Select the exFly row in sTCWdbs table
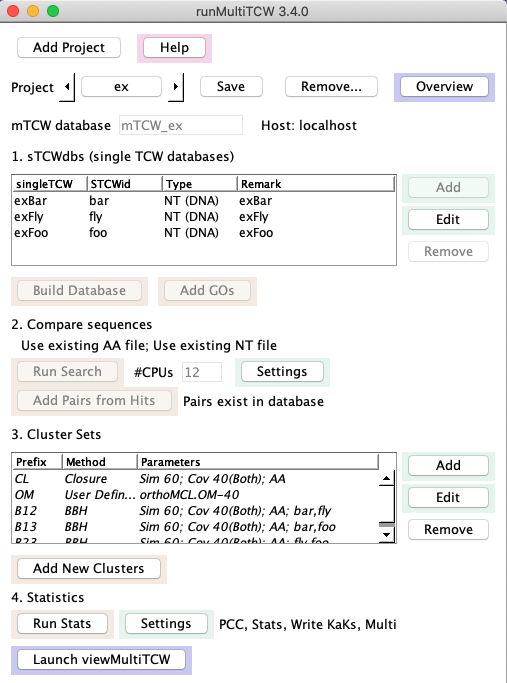507x683 pixels. (x=204, y=216)
